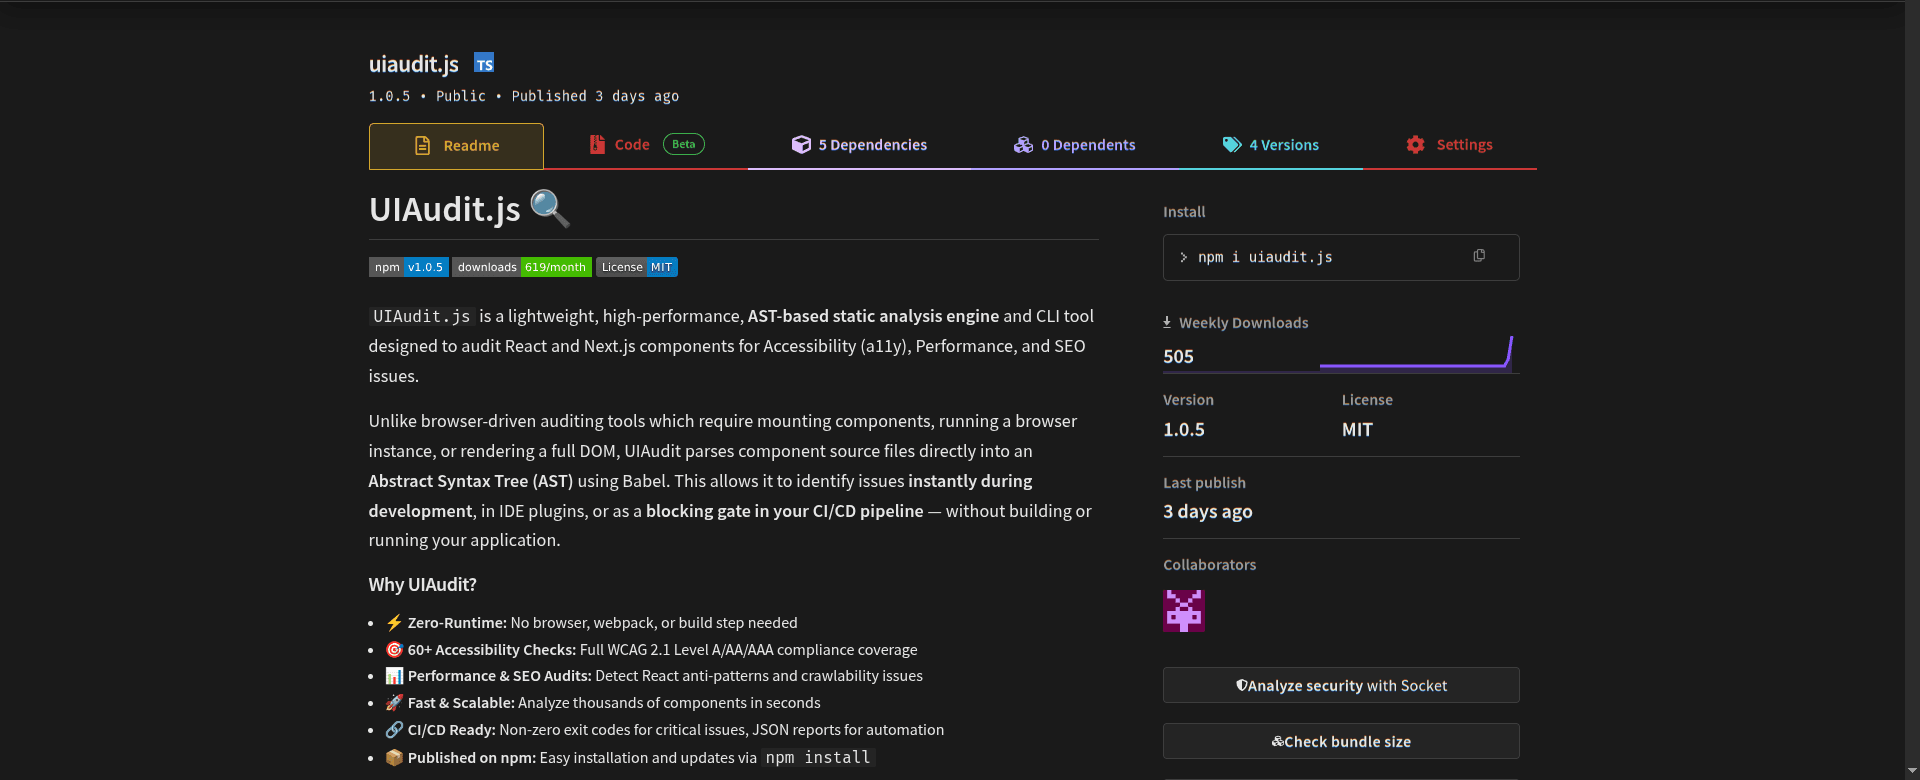The height and width of the screenshot is (780, 1920).
Task: Click the downloads 619/month badge
Action: pos(522,267)
